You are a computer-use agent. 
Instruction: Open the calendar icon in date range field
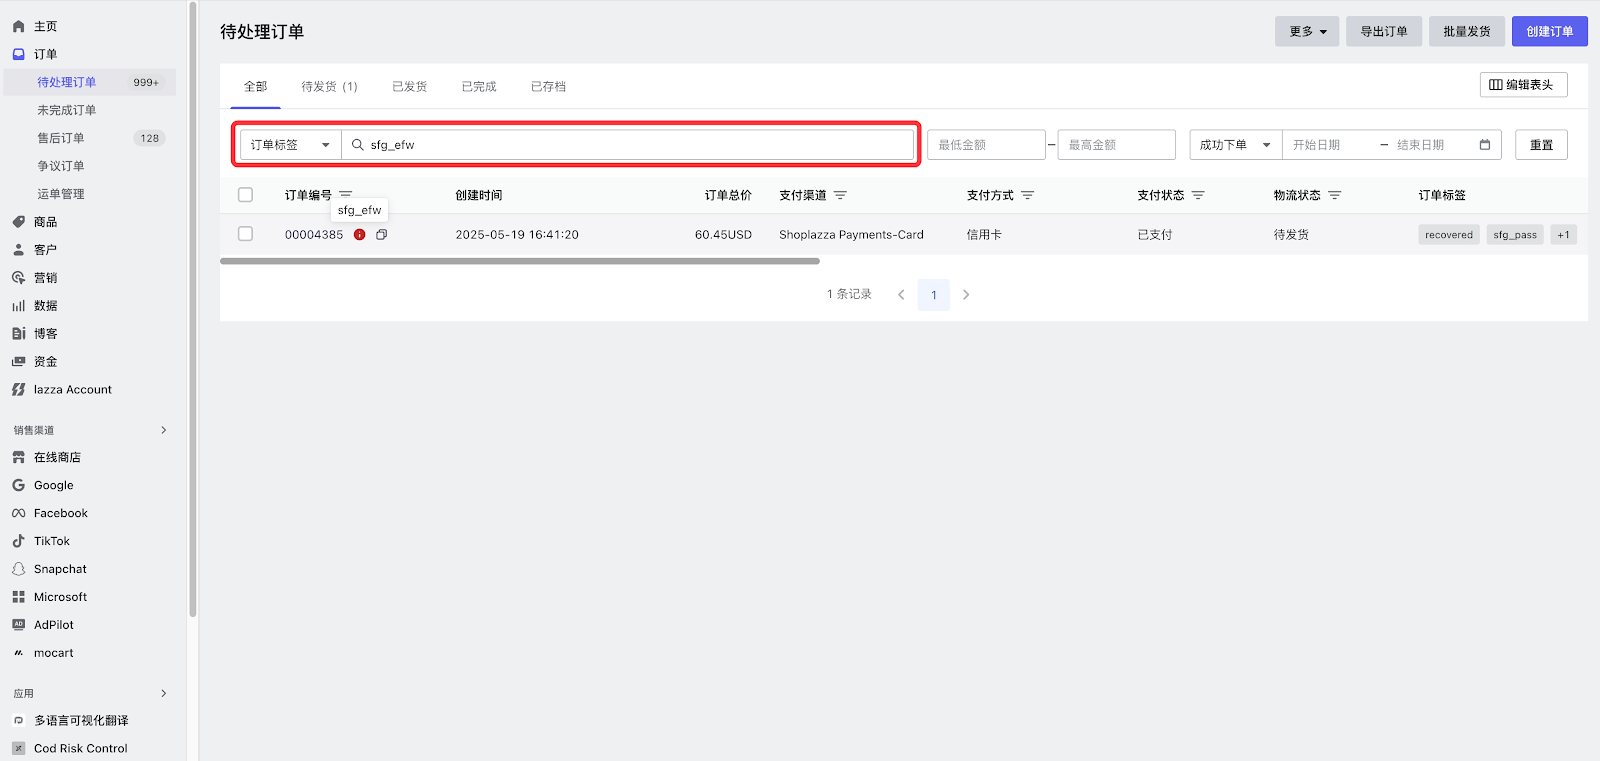click(1485, 145)
